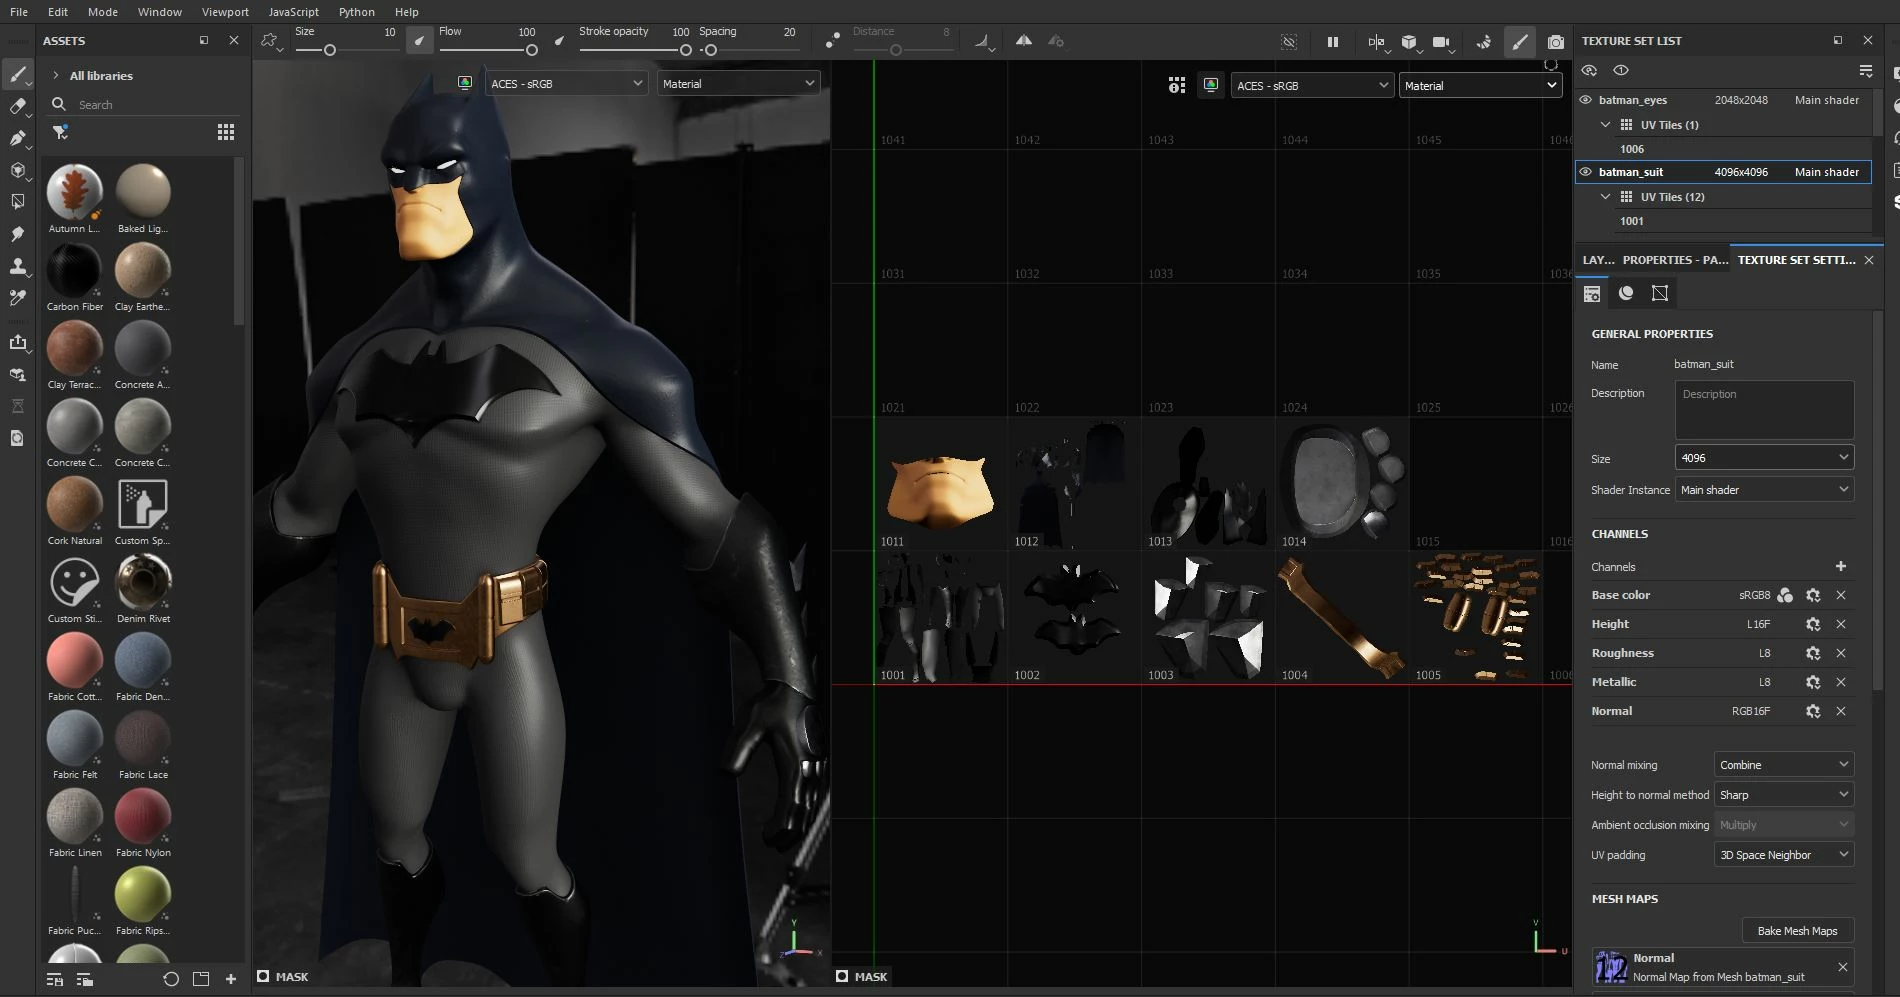
Task: Adjust the brush Flow slider
Action: [x=488, y=50]
